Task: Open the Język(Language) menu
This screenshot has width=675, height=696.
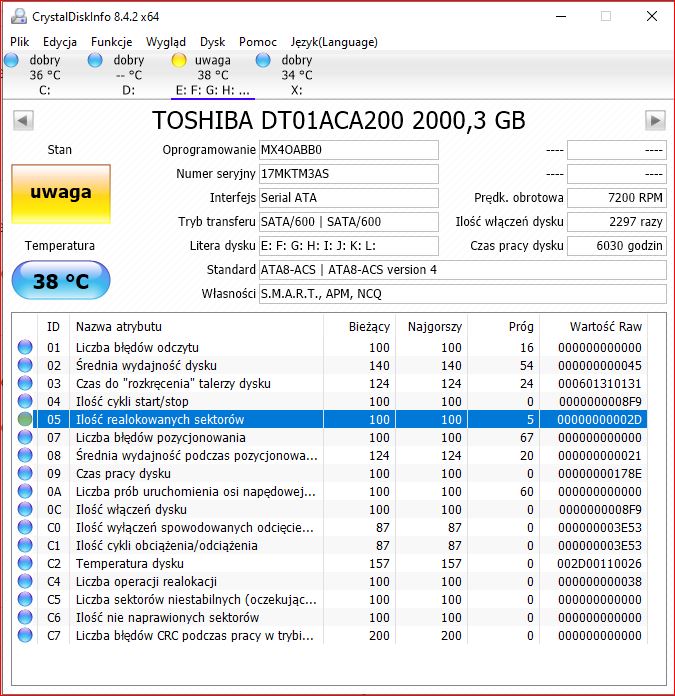Action: tap(334, 42)
